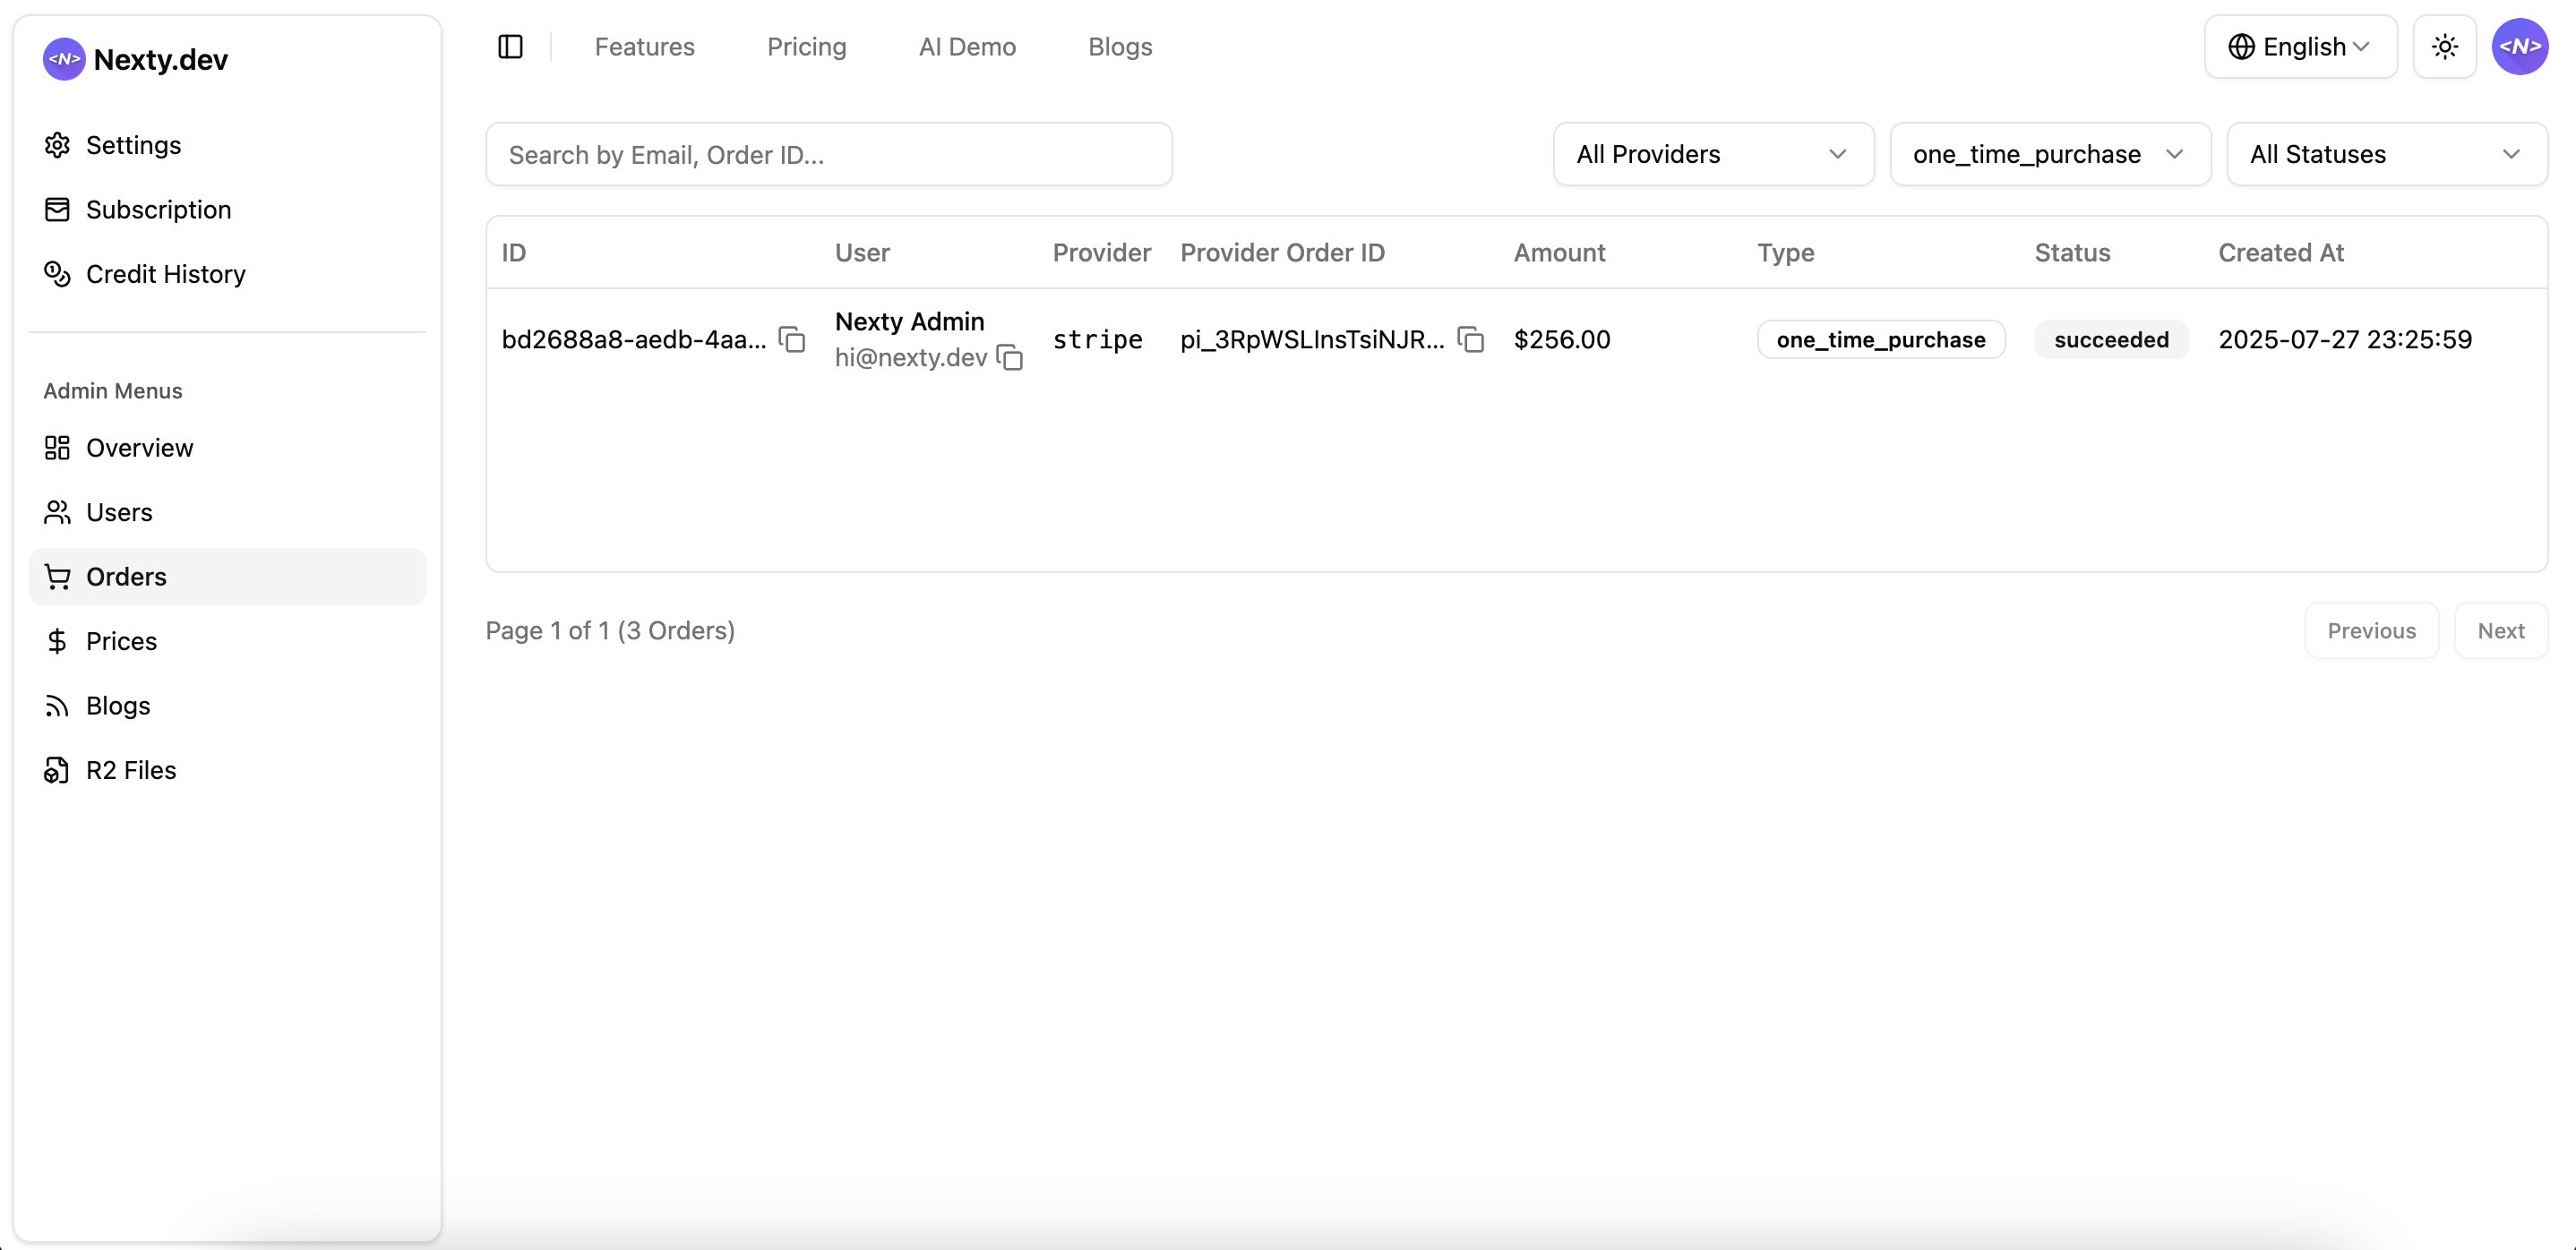Copy the order ID bd2688a8
The width and height of the screenshot is (2576, 1250).
792,340
